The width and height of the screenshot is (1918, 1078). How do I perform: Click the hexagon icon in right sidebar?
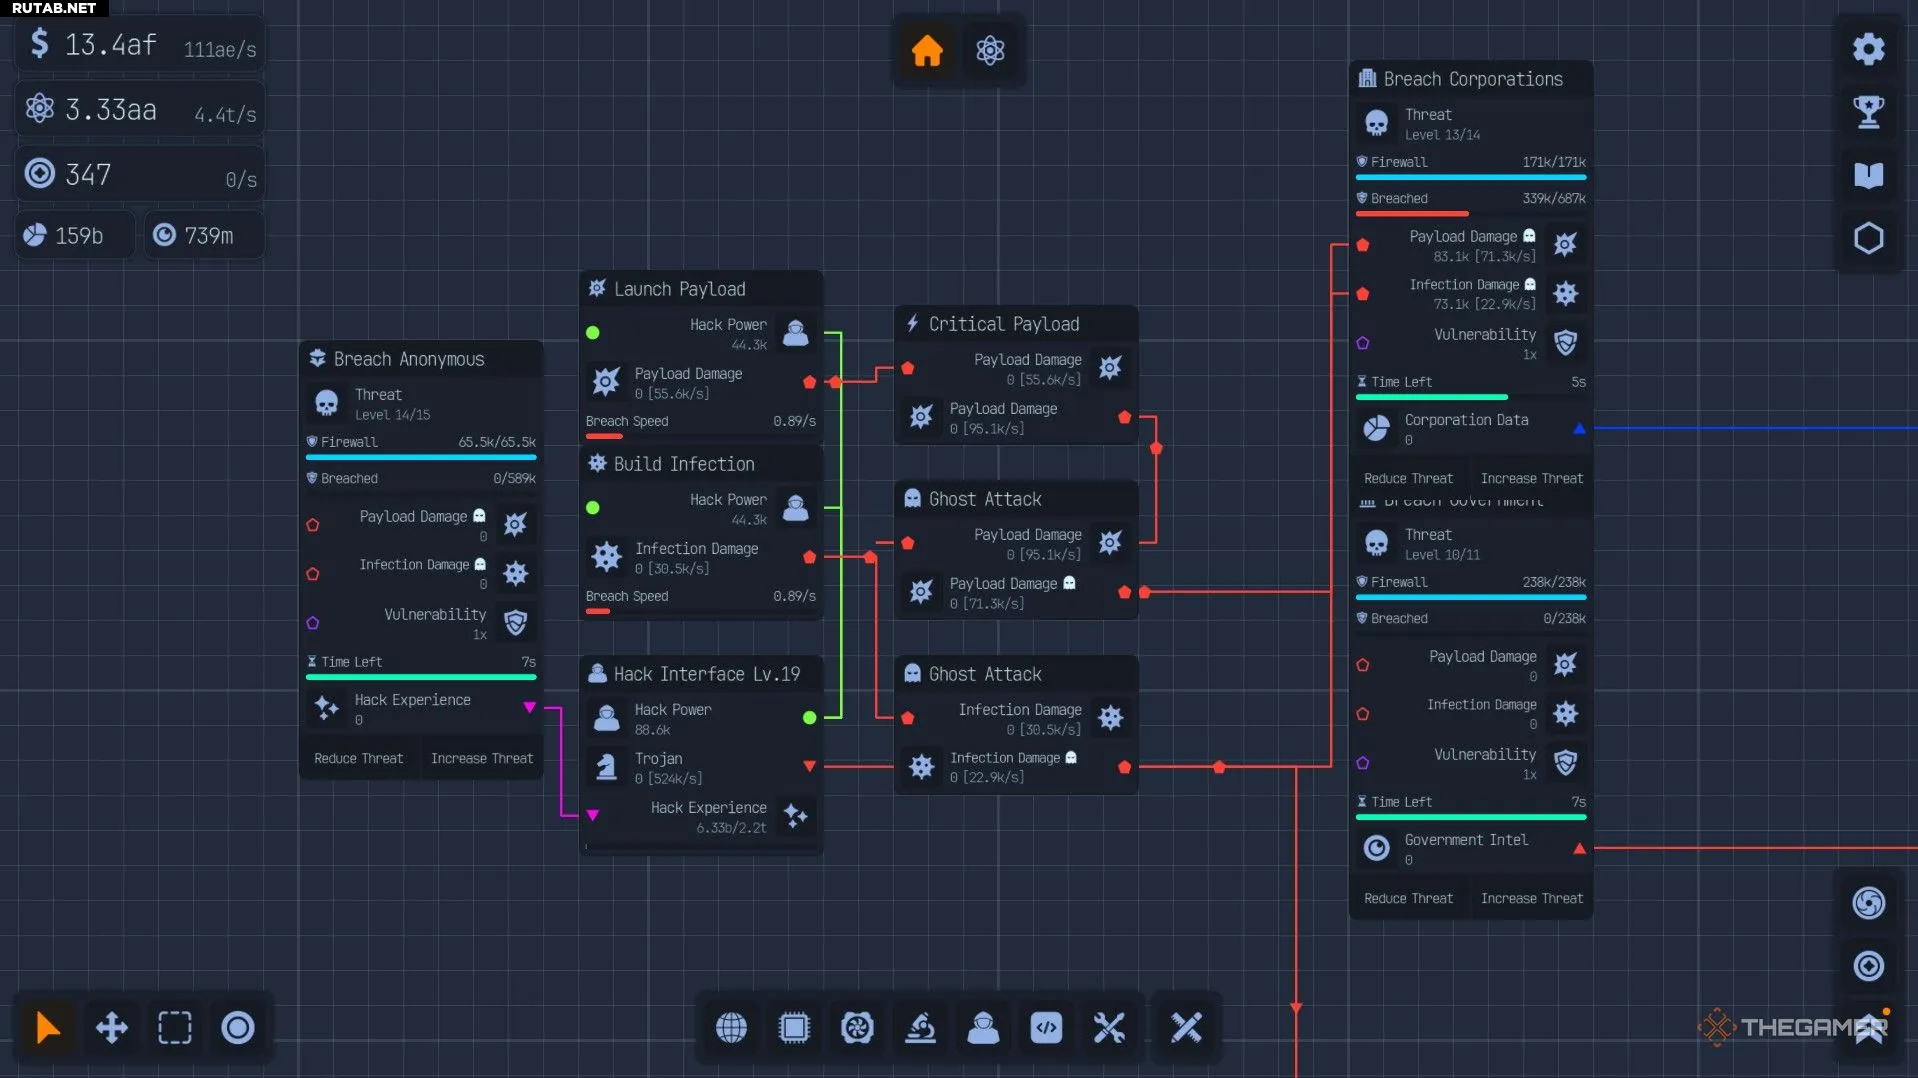tap(1868, 238)
